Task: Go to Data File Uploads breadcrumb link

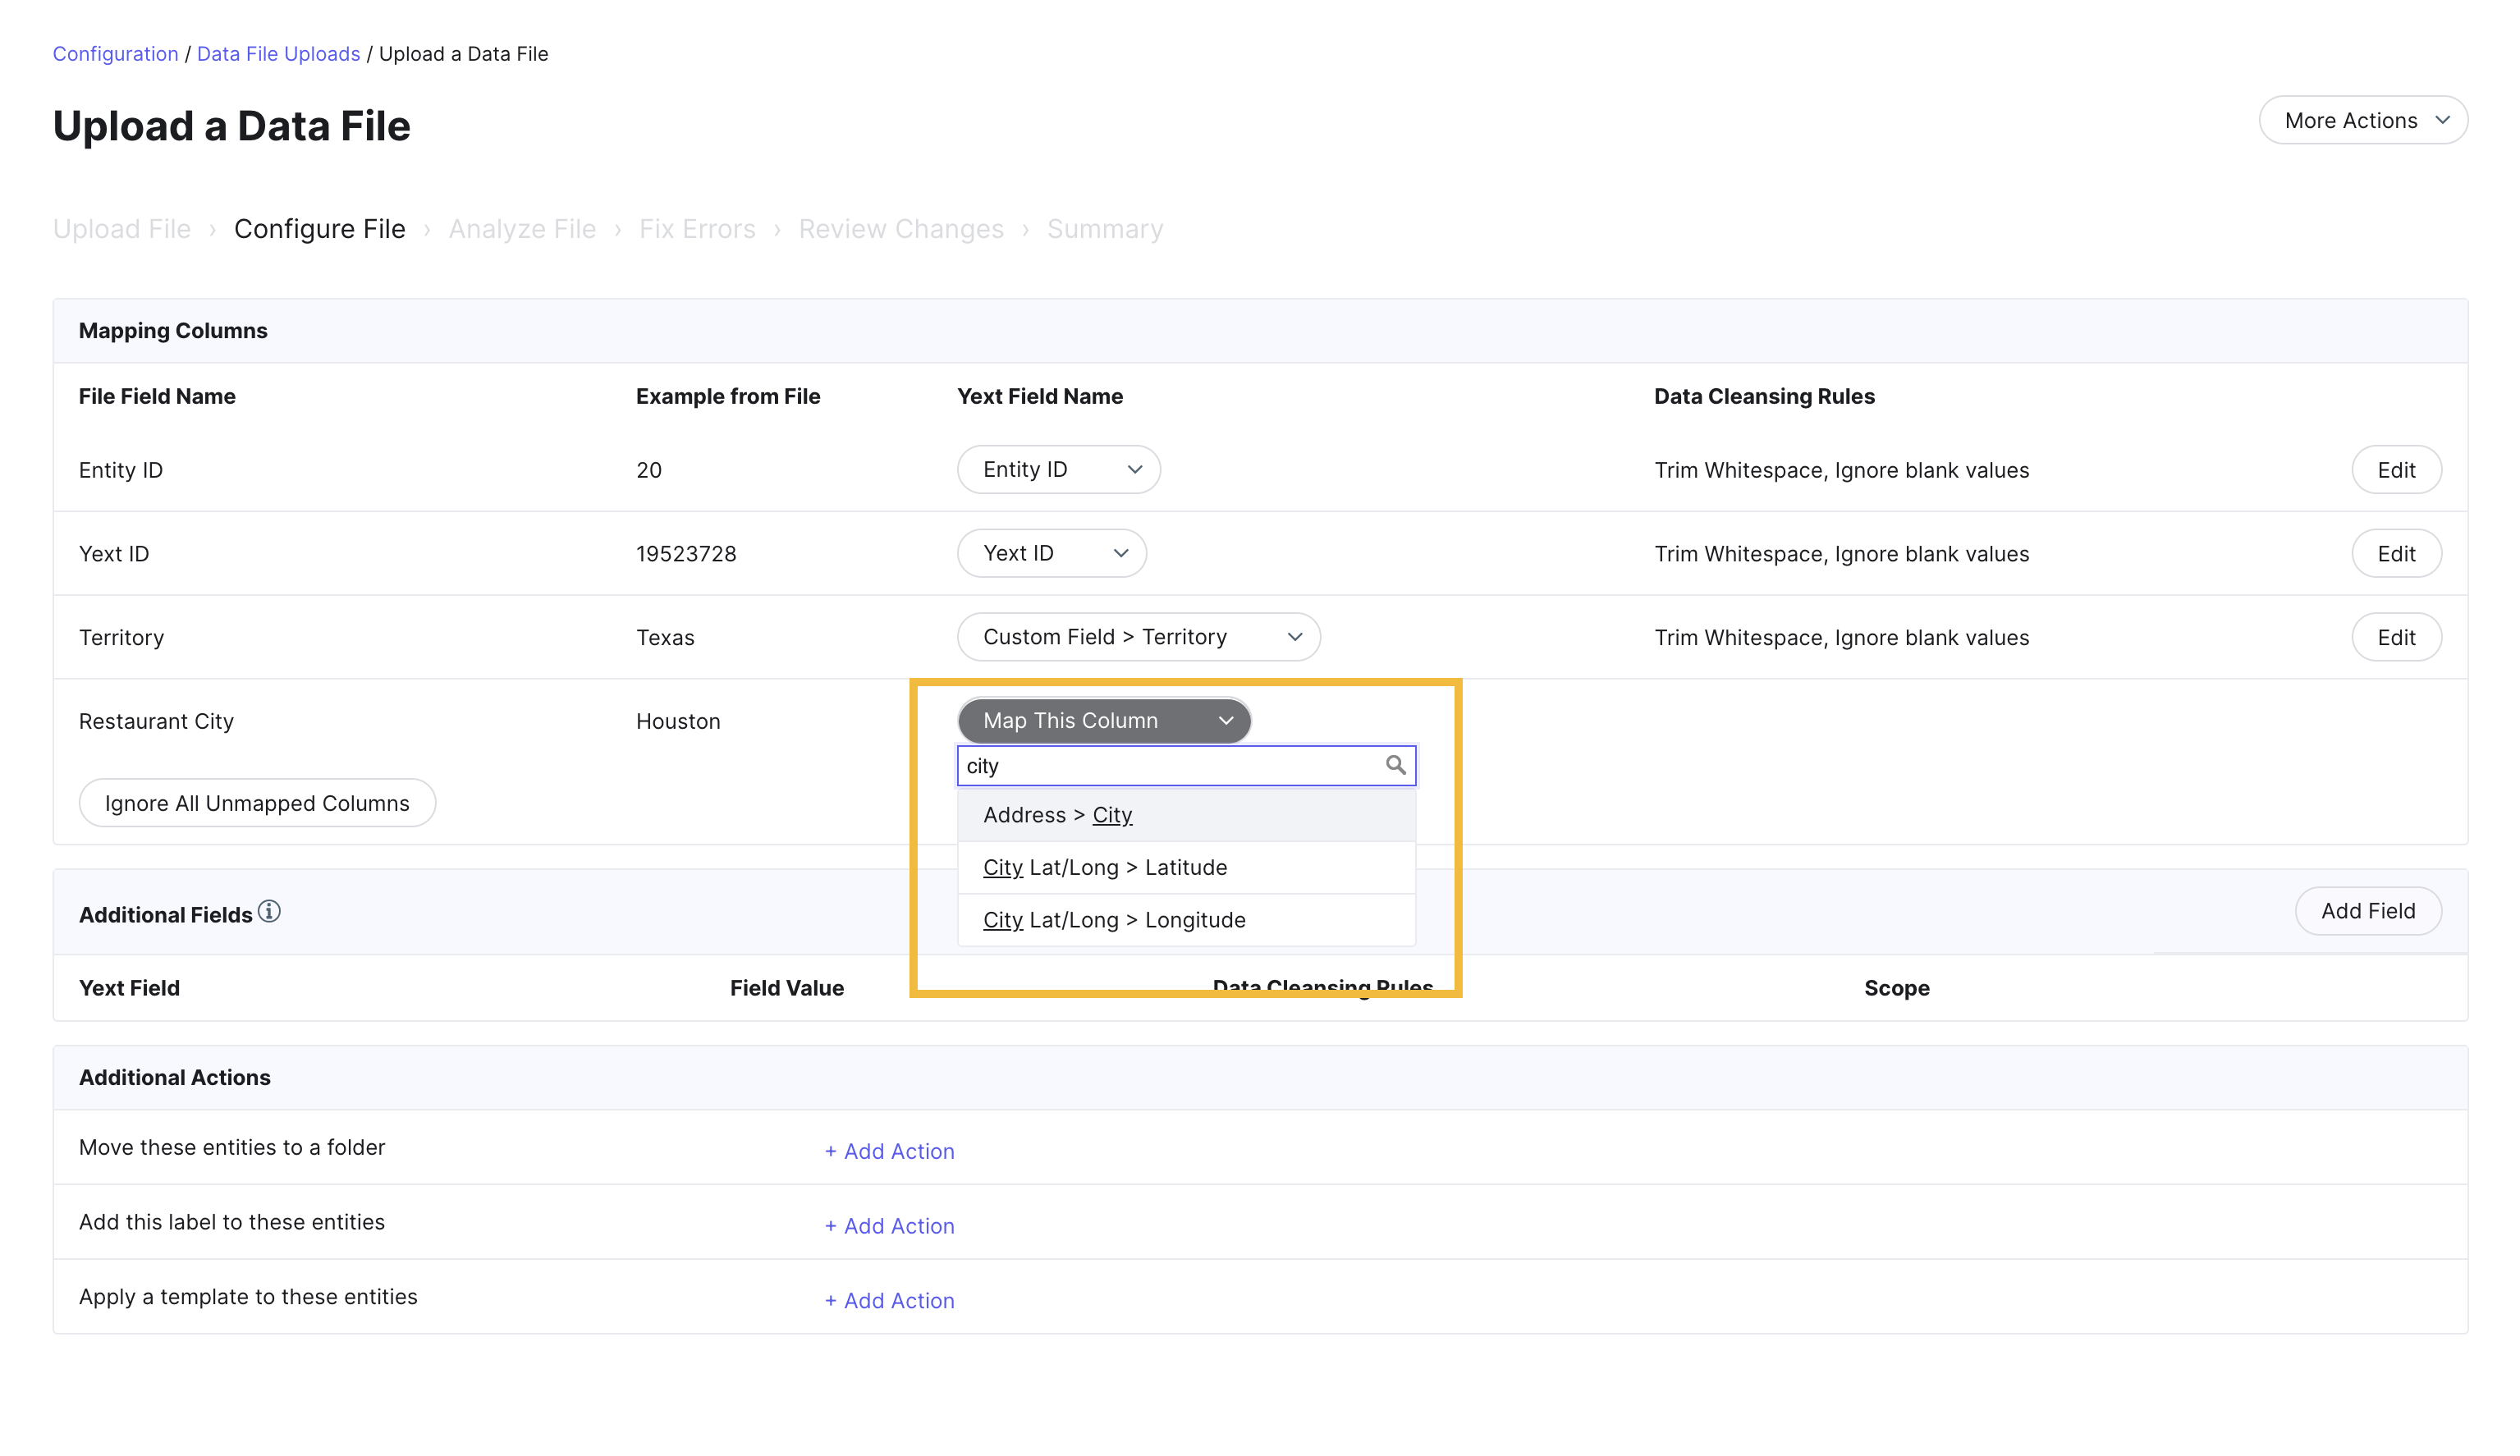Action: click(278, 54)
